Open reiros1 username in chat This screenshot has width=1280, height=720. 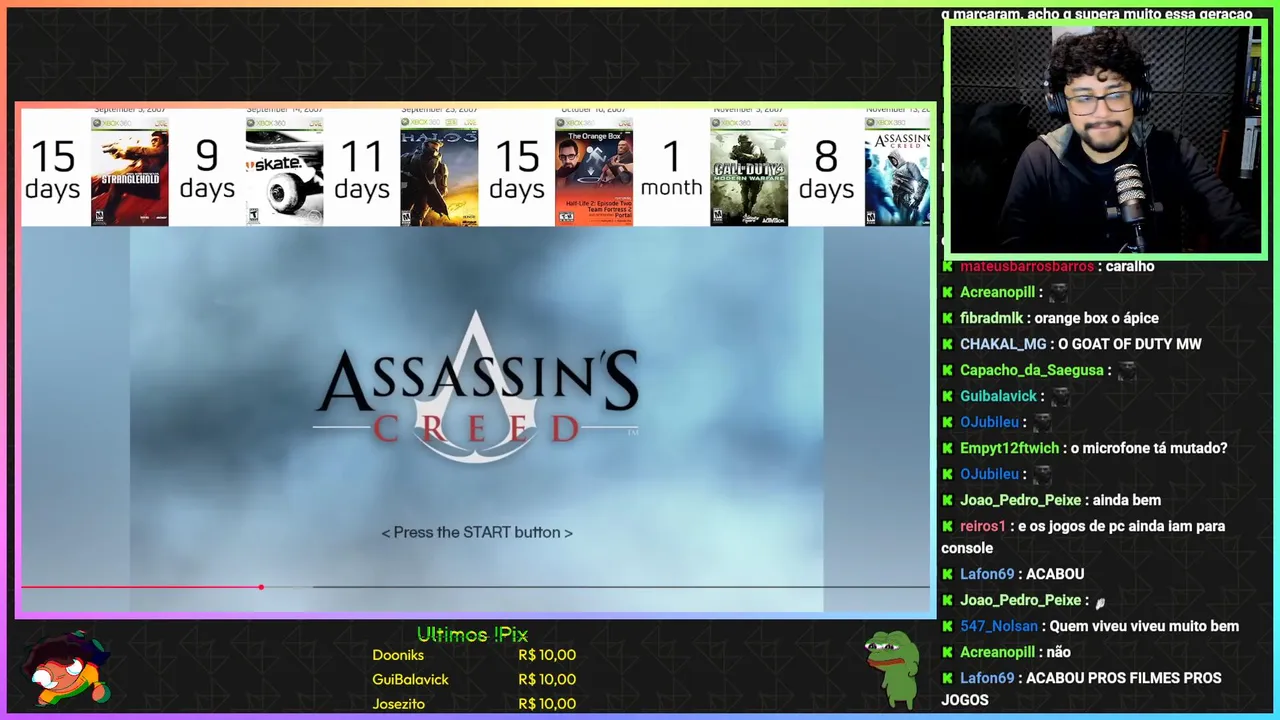click(983, 527)
